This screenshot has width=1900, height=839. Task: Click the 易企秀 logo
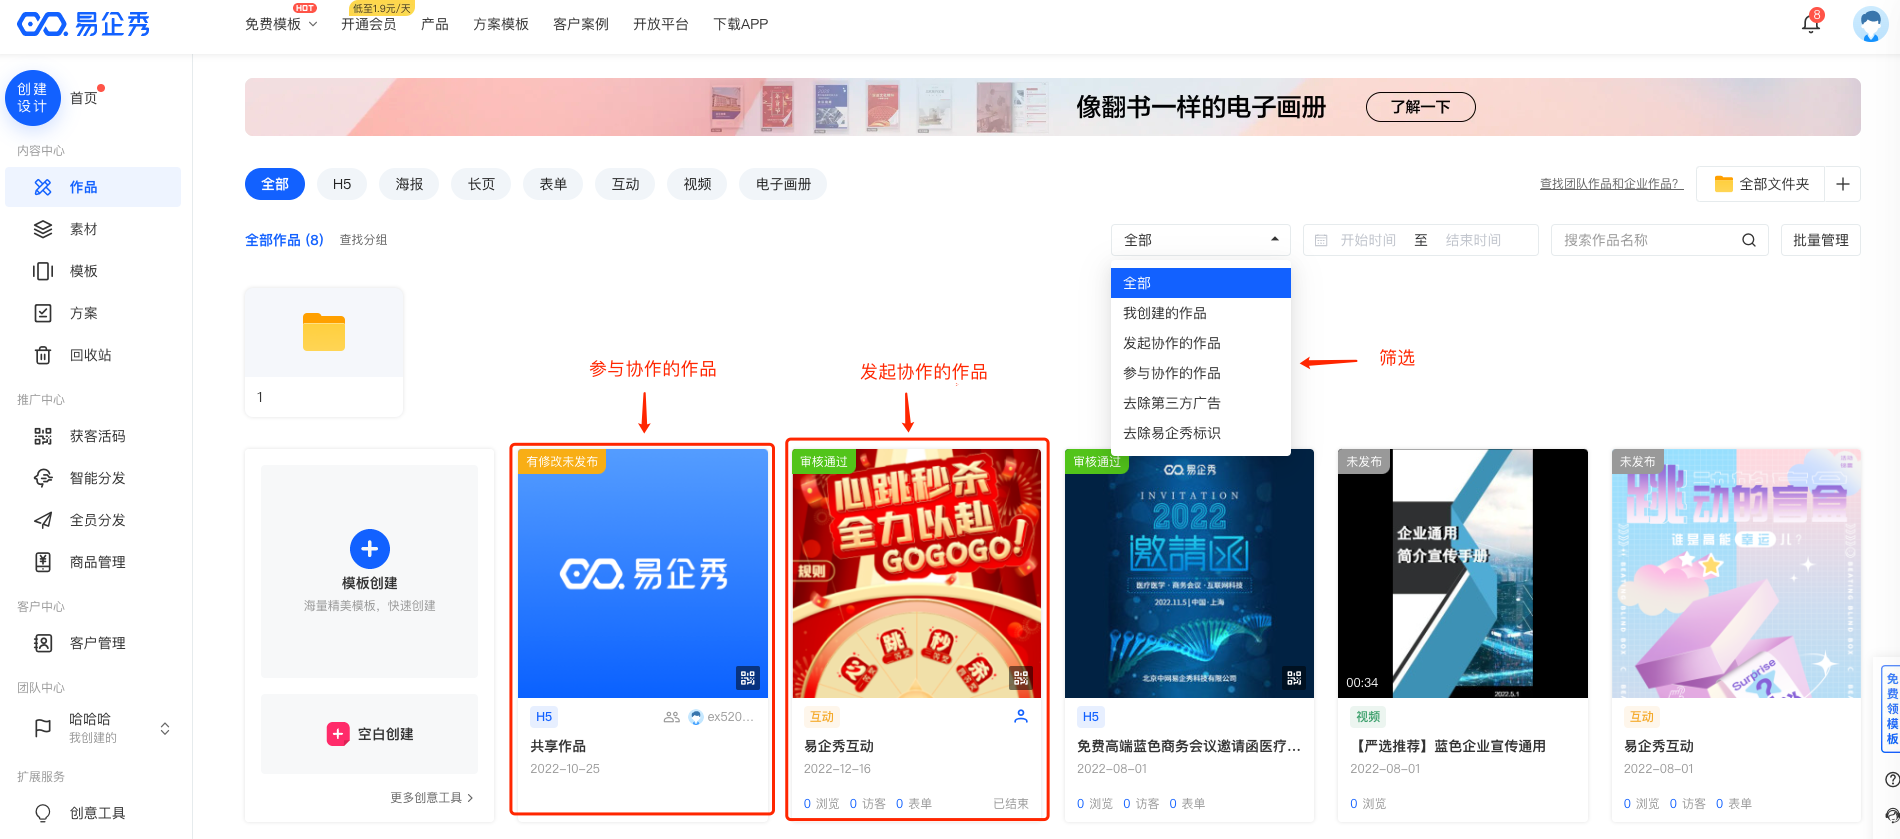[x=84, y=24]
